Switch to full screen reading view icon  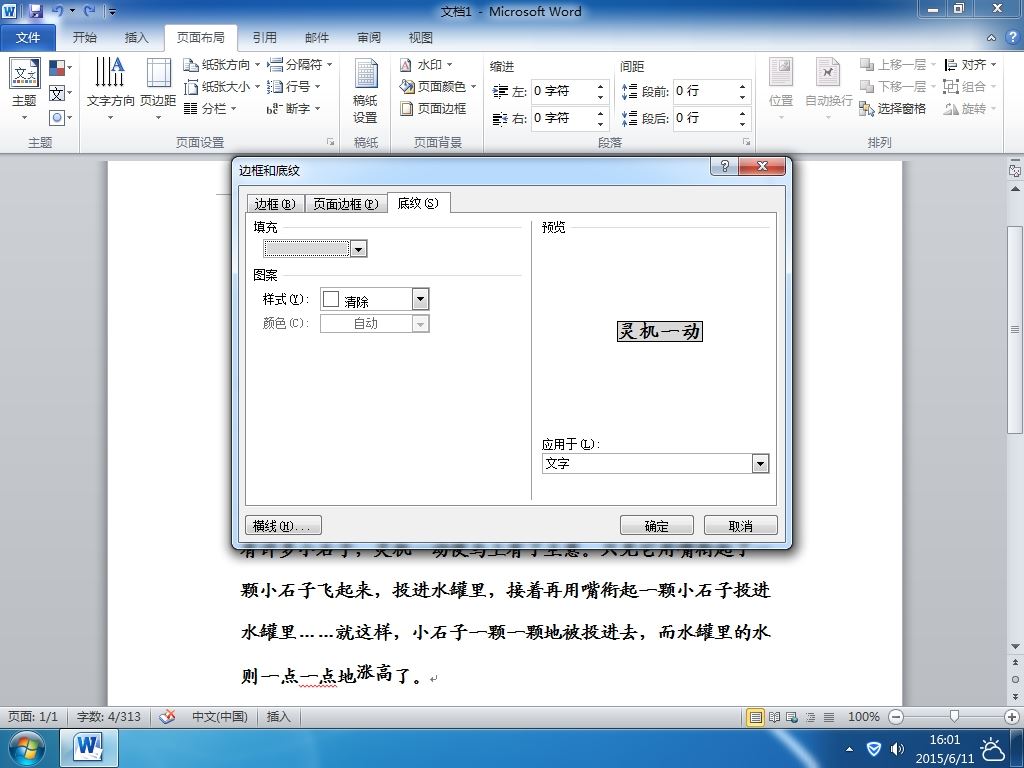click(x=774, y=717)
